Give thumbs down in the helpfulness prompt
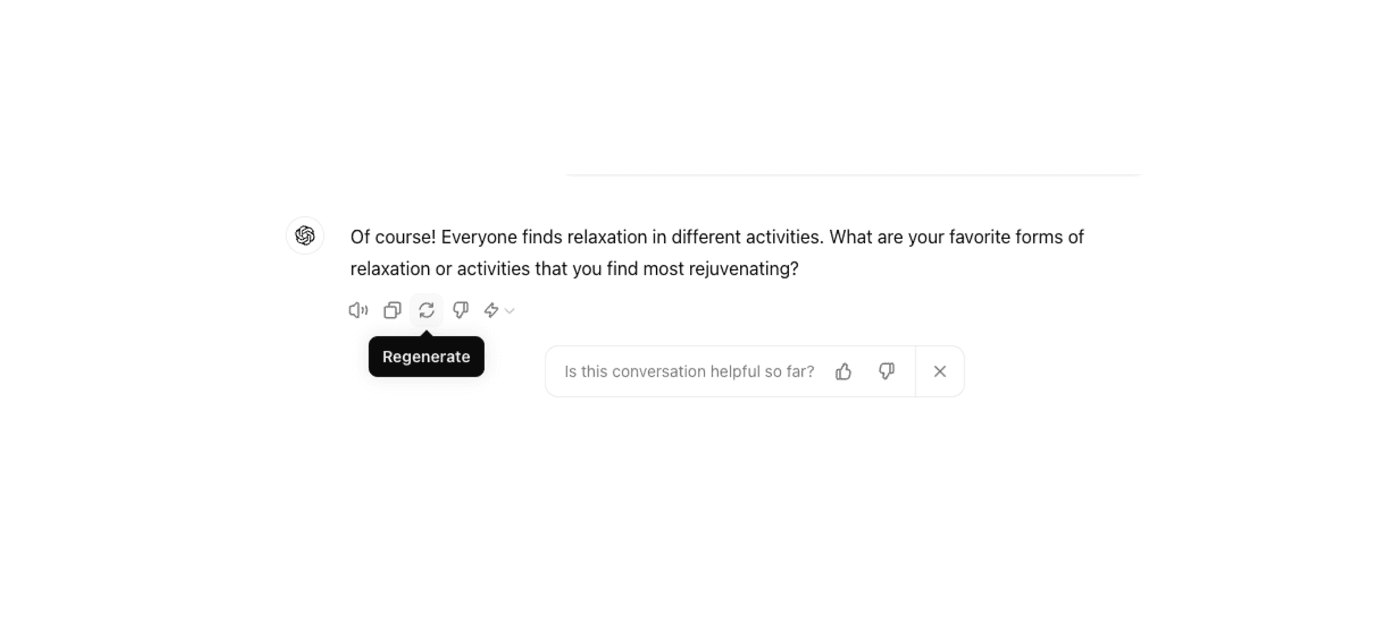Viewport: 1379px width, 637px height. [886, 372]
